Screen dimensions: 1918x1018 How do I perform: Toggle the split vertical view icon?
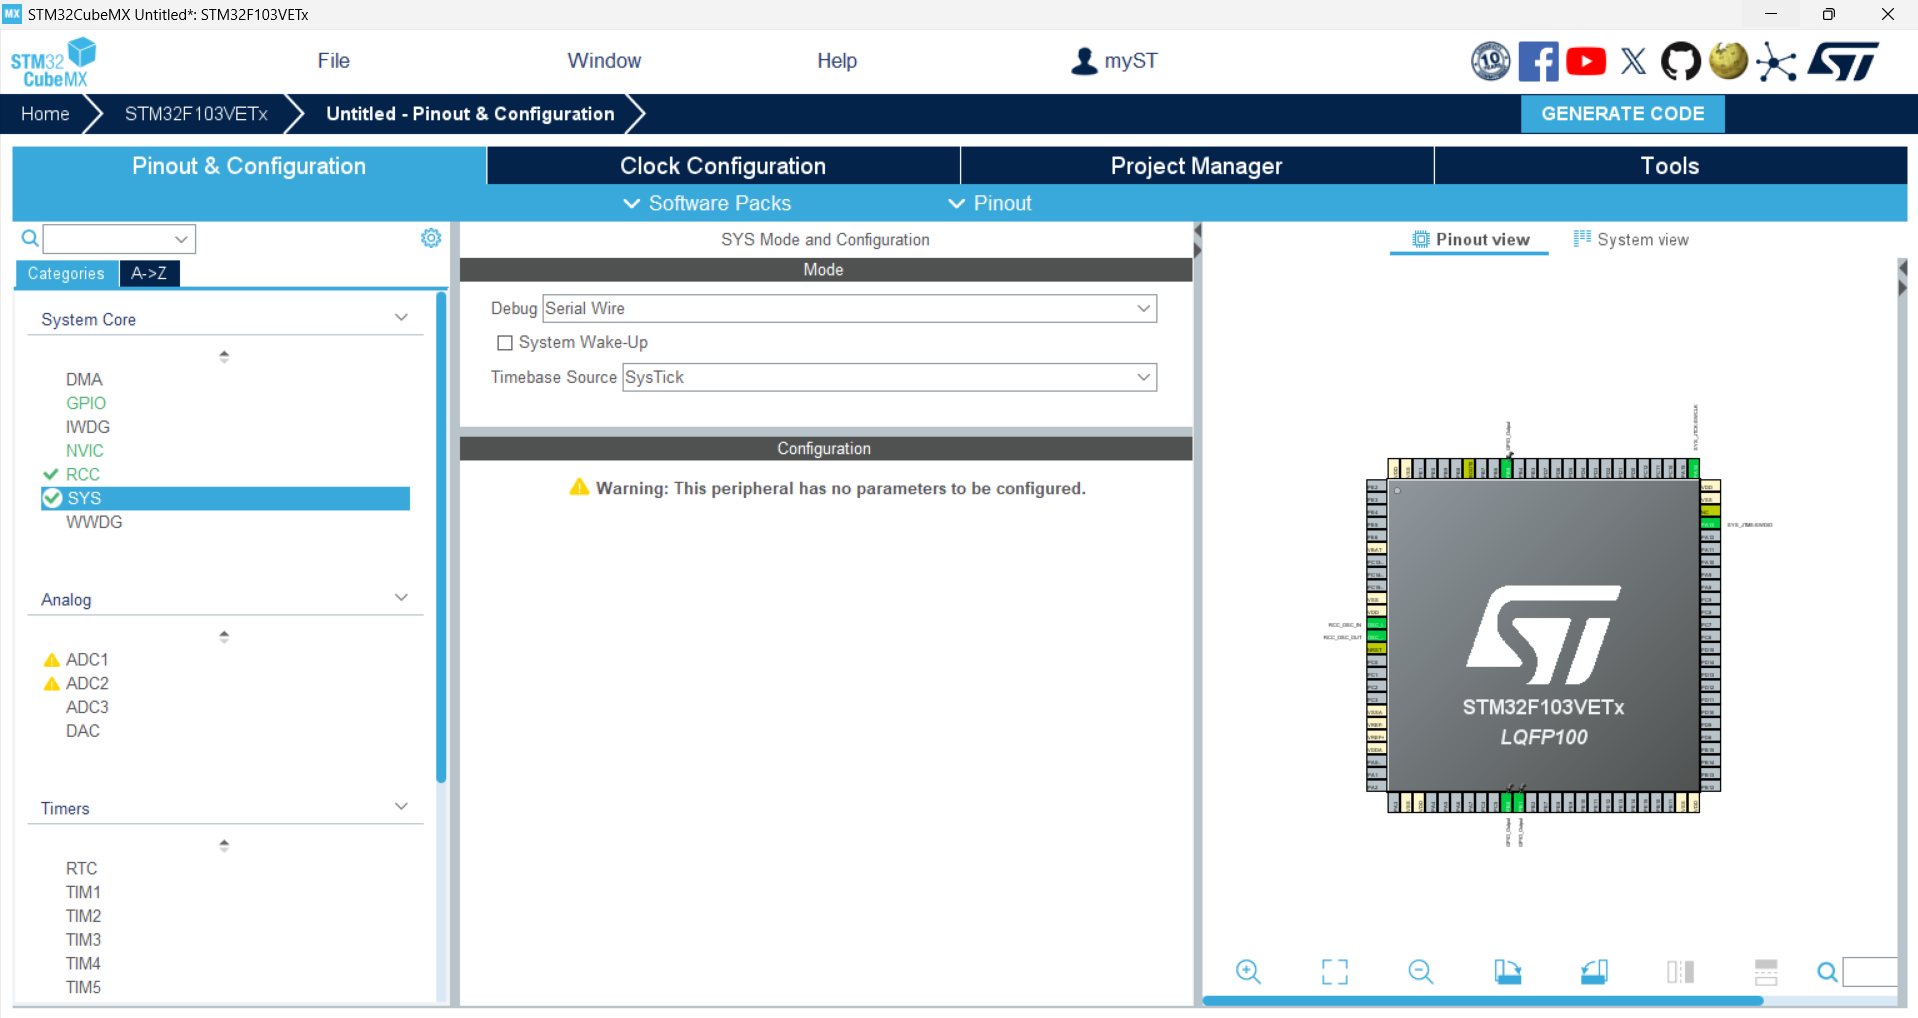point(1680,971)
